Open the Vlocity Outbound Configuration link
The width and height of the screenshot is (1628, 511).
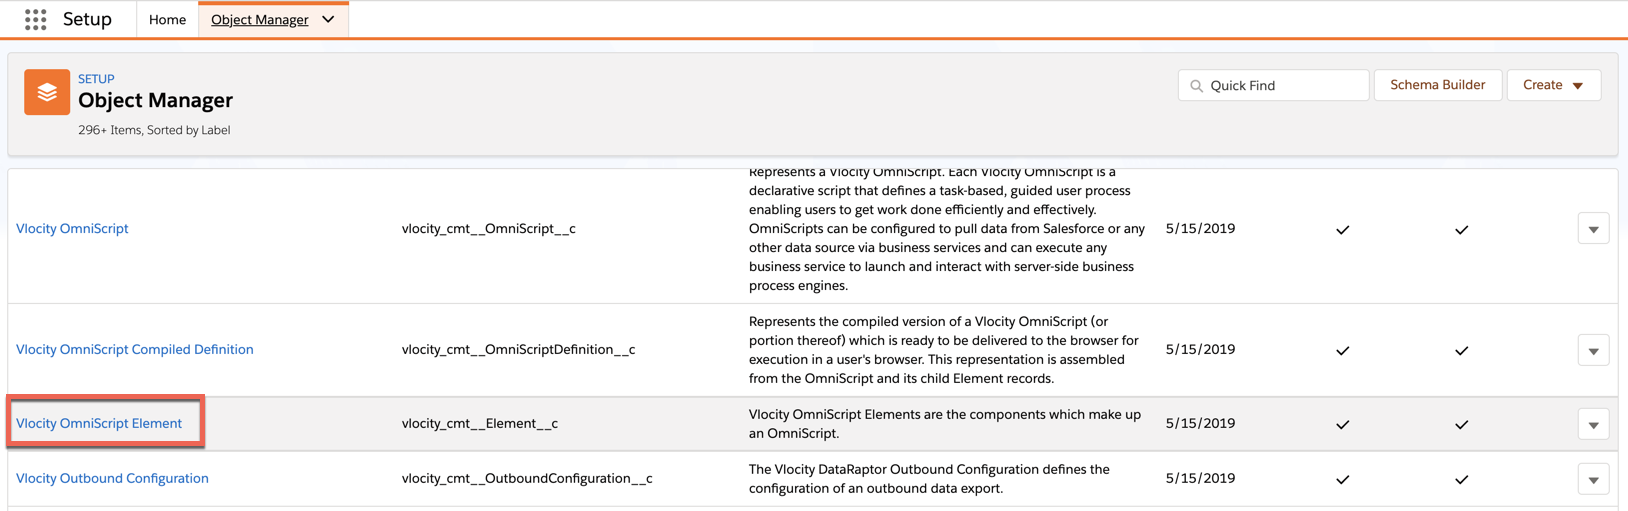coord(112,478)
